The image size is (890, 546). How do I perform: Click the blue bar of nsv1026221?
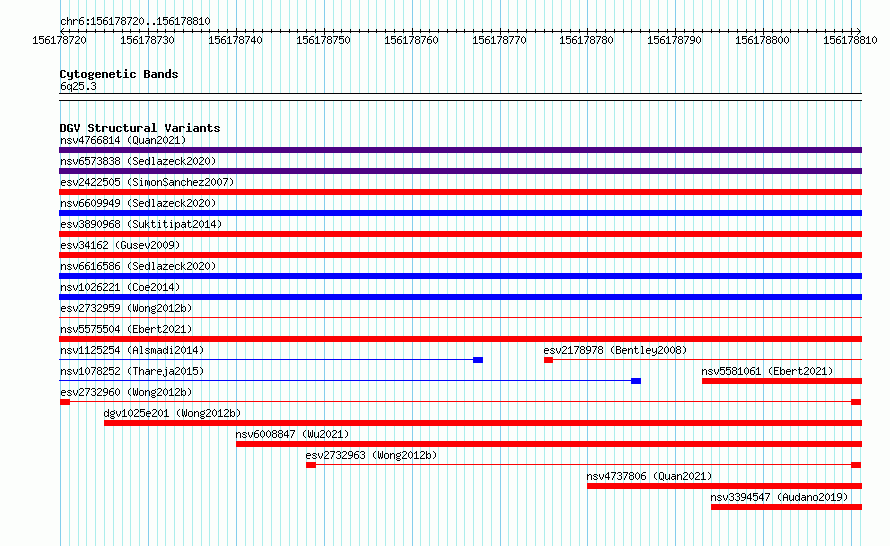[x=460, y=297]
